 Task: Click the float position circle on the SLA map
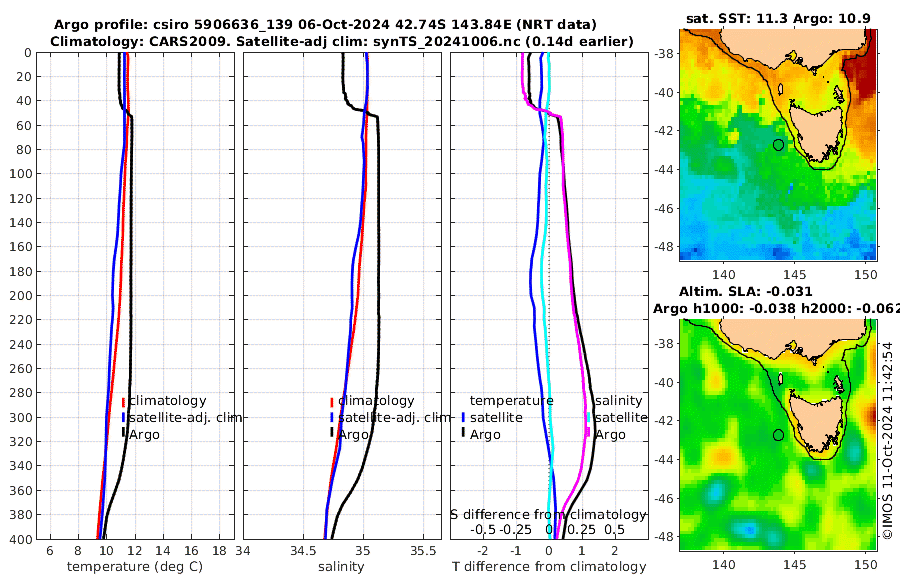778,435
